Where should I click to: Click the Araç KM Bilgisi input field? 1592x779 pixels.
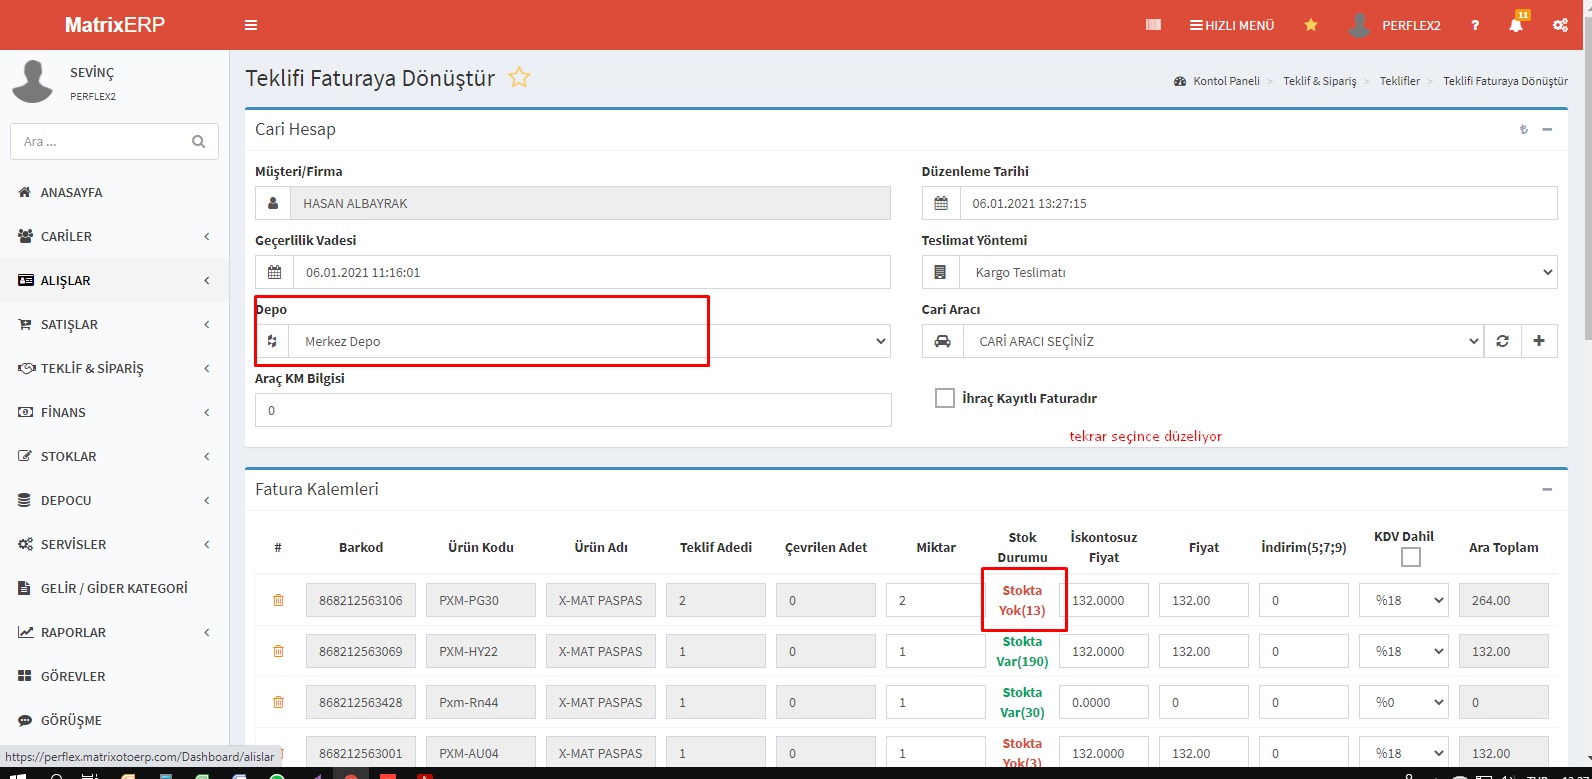[572, 410]
